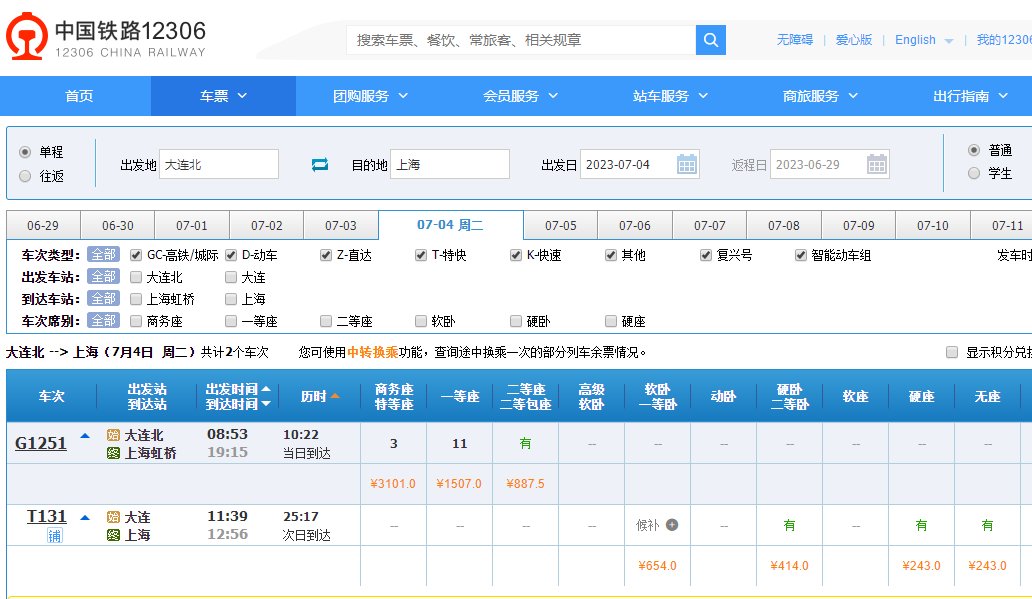The height and width of the screenshot is (599, 1032).
Task: Select the 07-05 date tab
Action: point(561,225)
